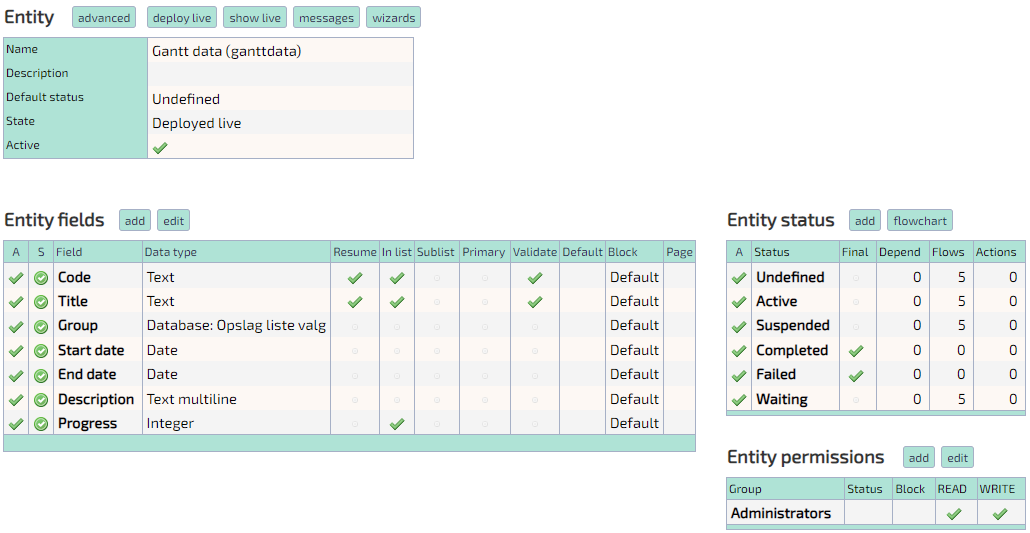Select the Administrators permission group
This screenshot has height=533, width=1030.
[x=780, y=514]
